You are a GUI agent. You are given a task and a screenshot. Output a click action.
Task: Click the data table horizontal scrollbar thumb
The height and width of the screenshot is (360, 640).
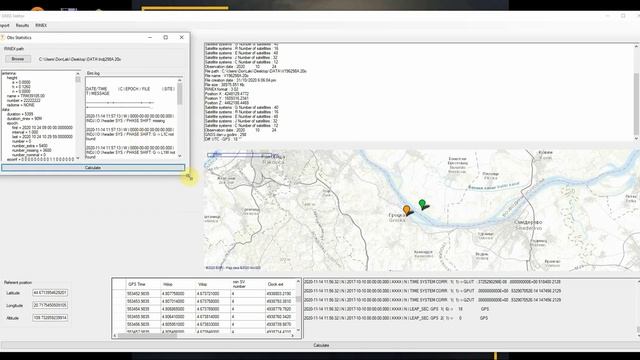(x=147, y=336)
